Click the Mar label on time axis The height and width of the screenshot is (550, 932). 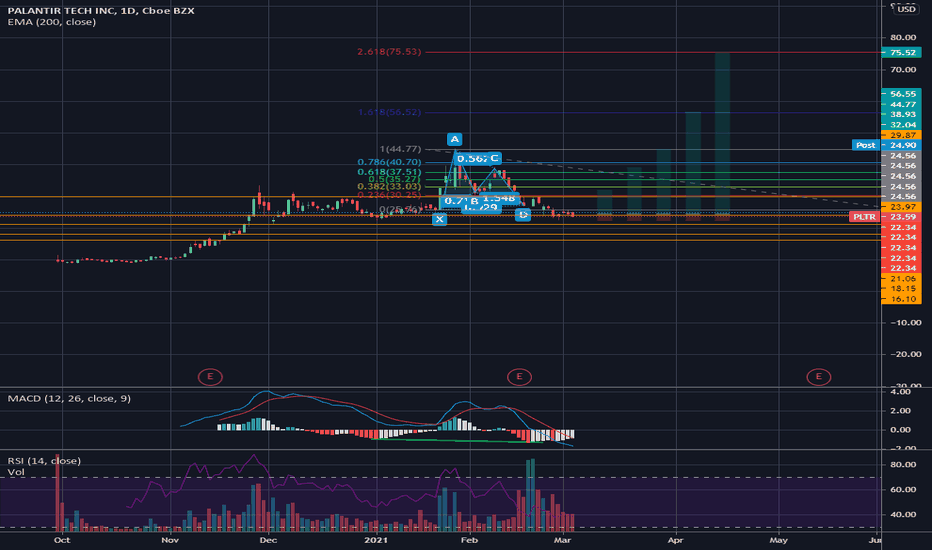pyautogui.click(x=562, y=540)
